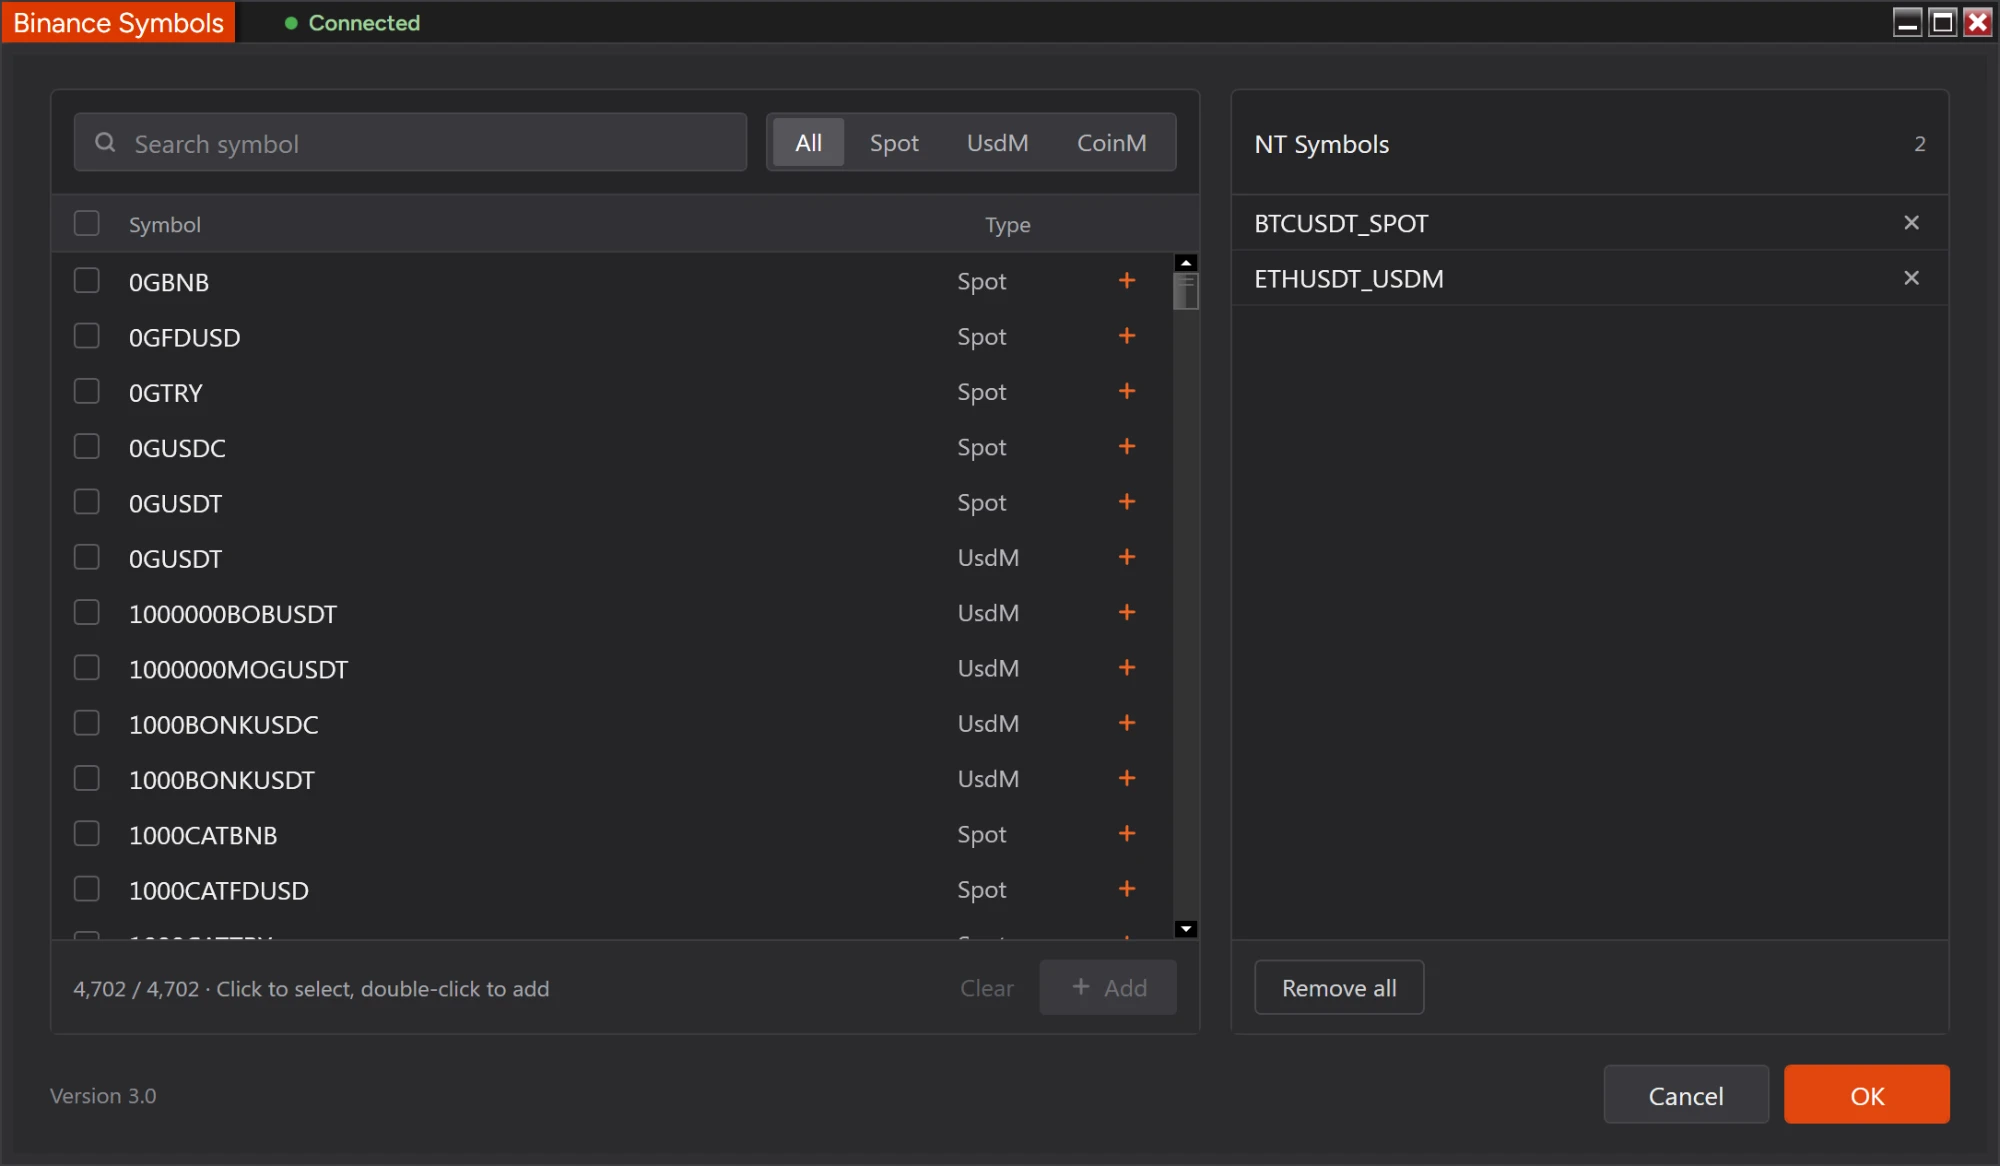Click the Type column header
This screenshot has height=1166, width=2000.
(1007, 224)
